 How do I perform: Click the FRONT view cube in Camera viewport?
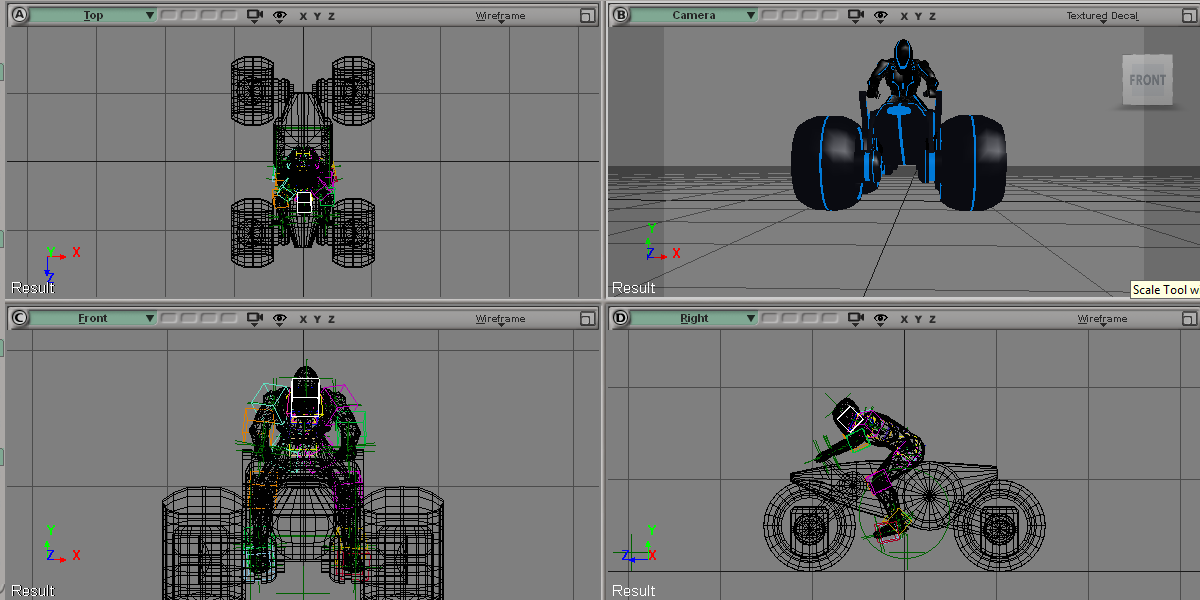[1147, 80]
